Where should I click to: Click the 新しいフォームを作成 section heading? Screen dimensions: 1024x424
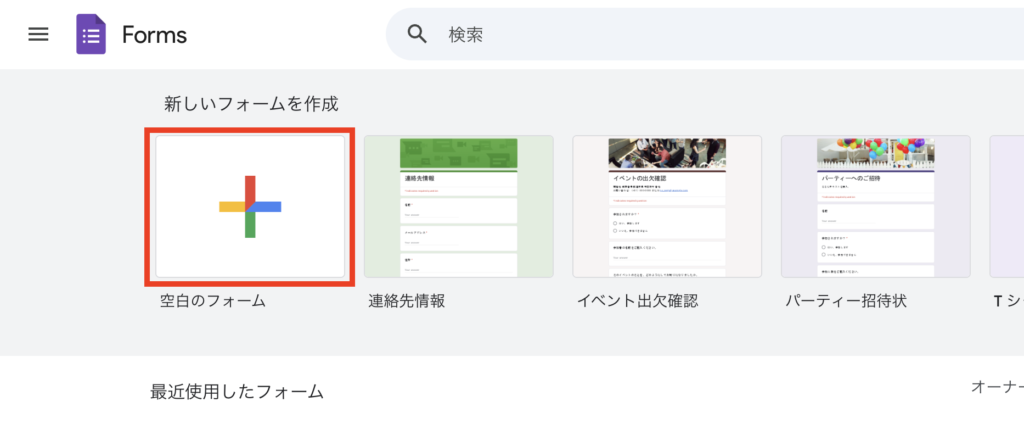pos(251,103)
